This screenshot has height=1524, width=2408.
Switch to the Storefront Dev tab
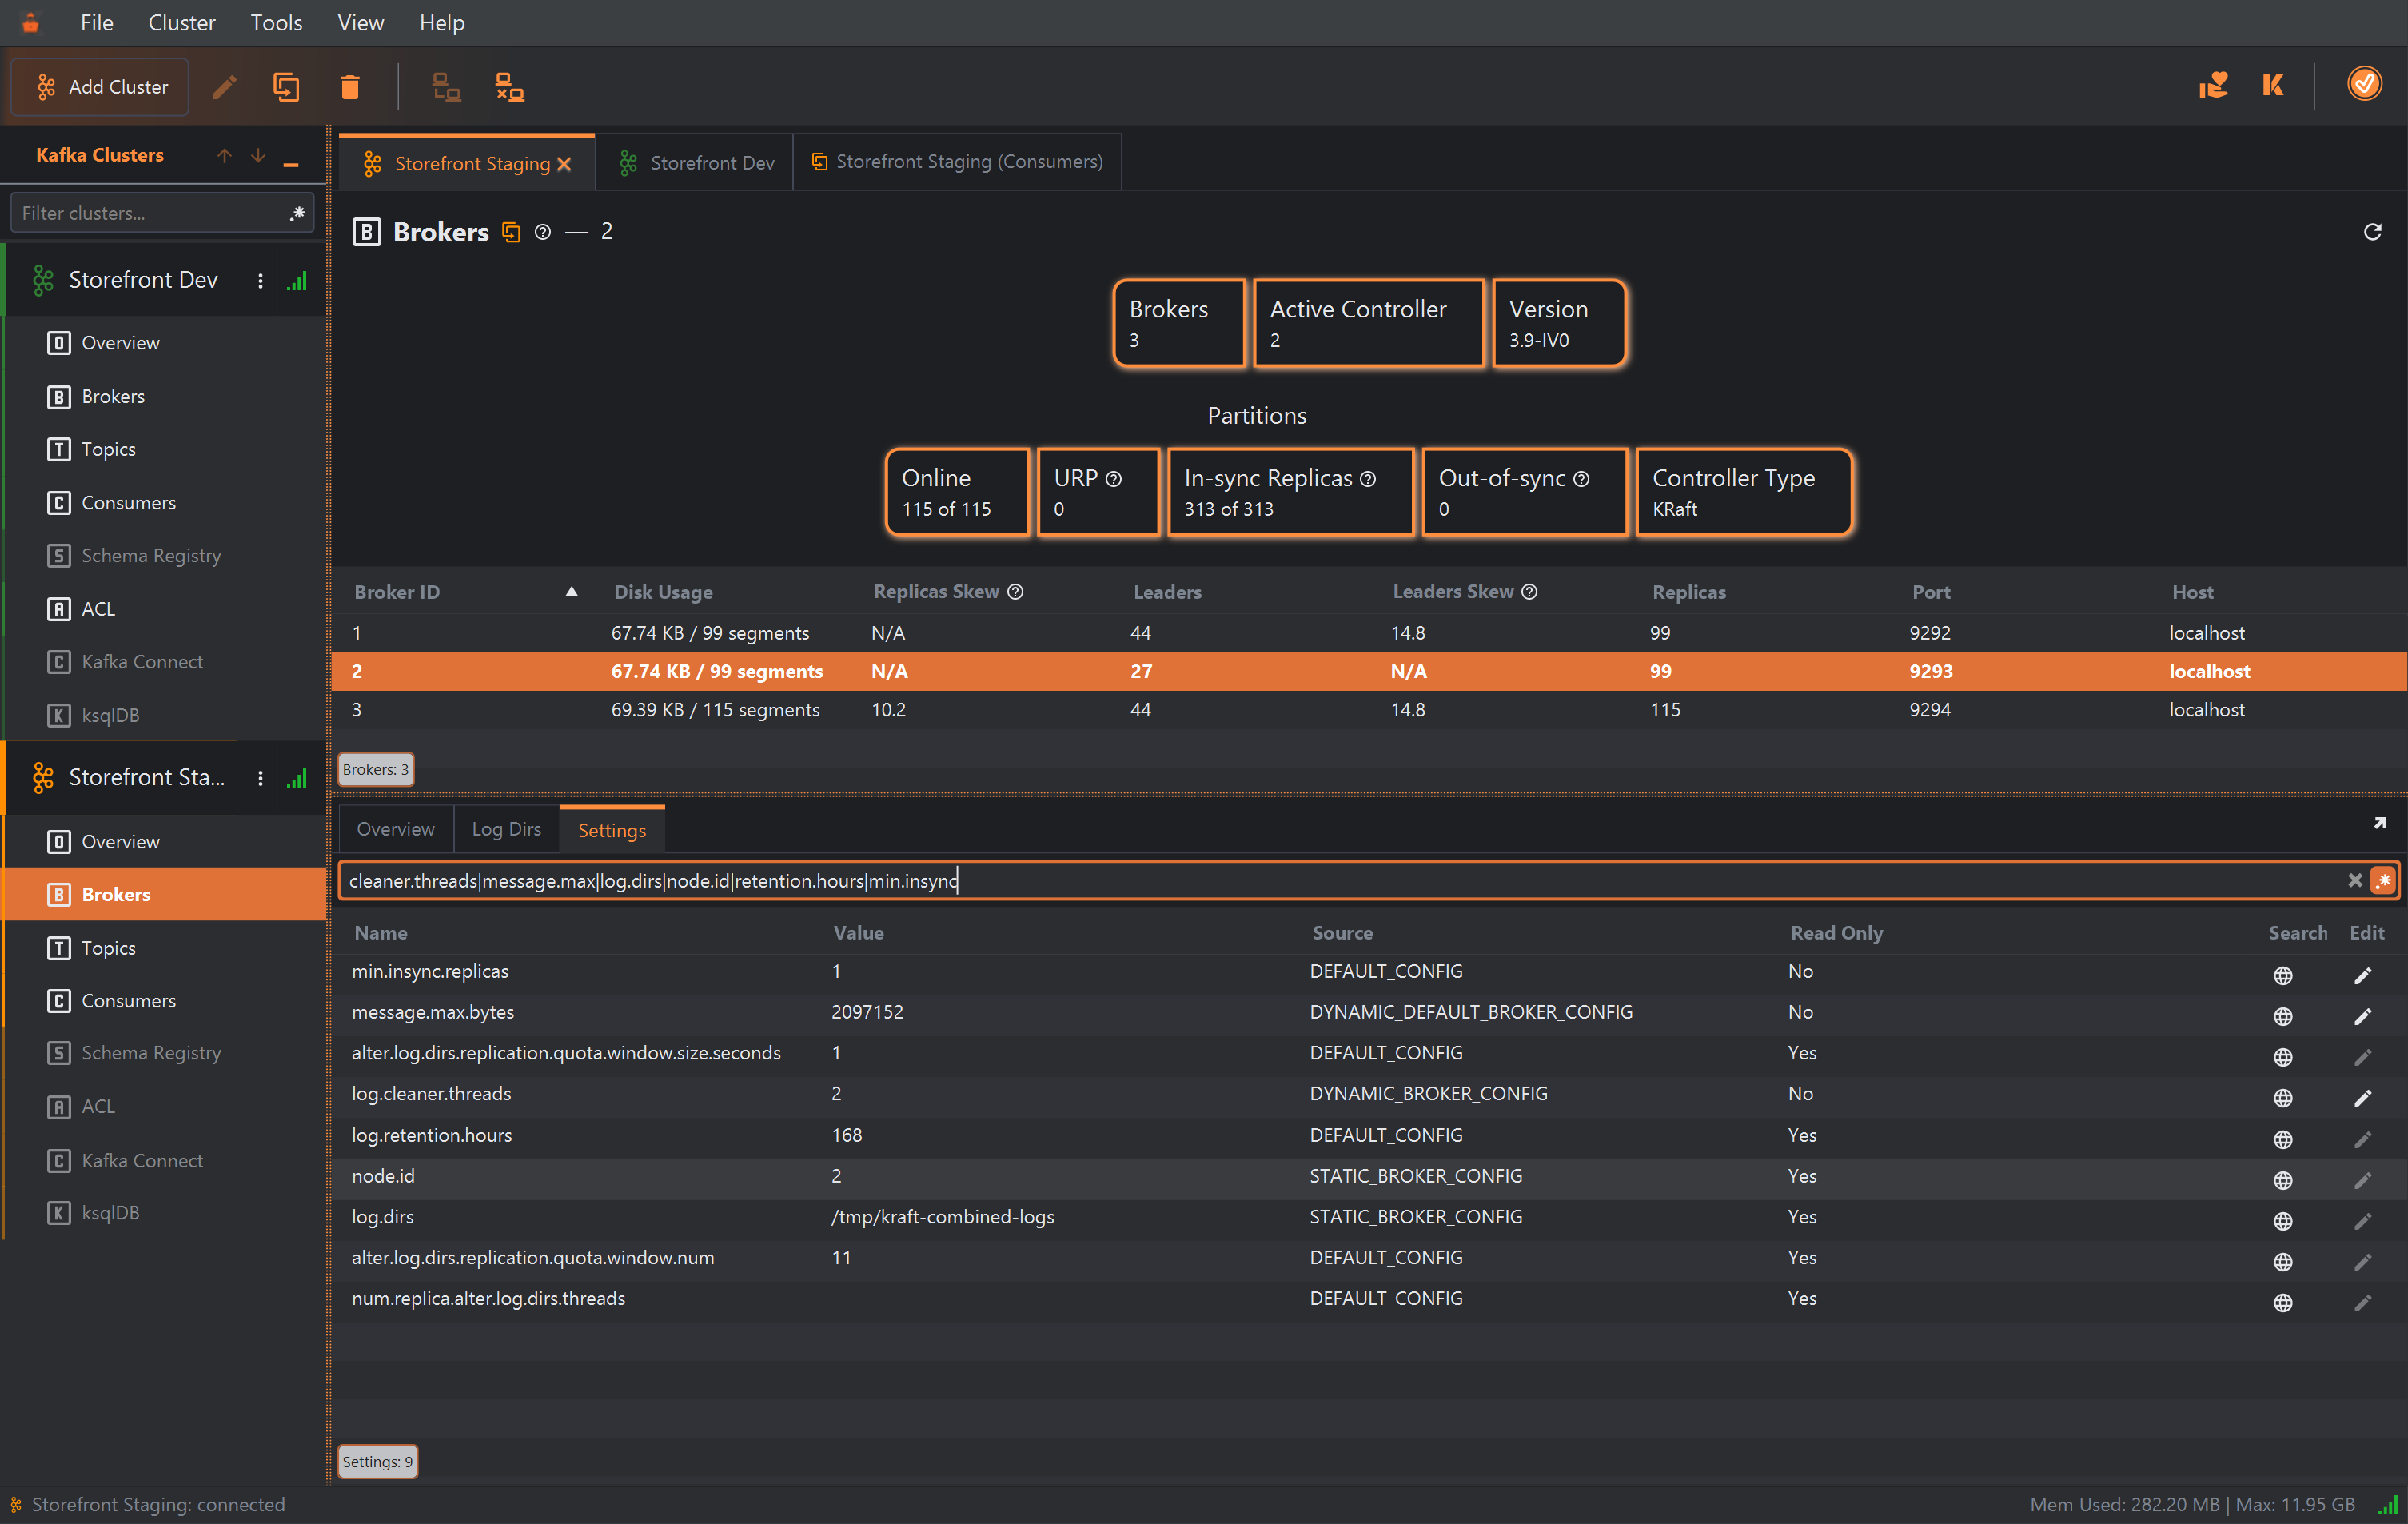point(695,162)
